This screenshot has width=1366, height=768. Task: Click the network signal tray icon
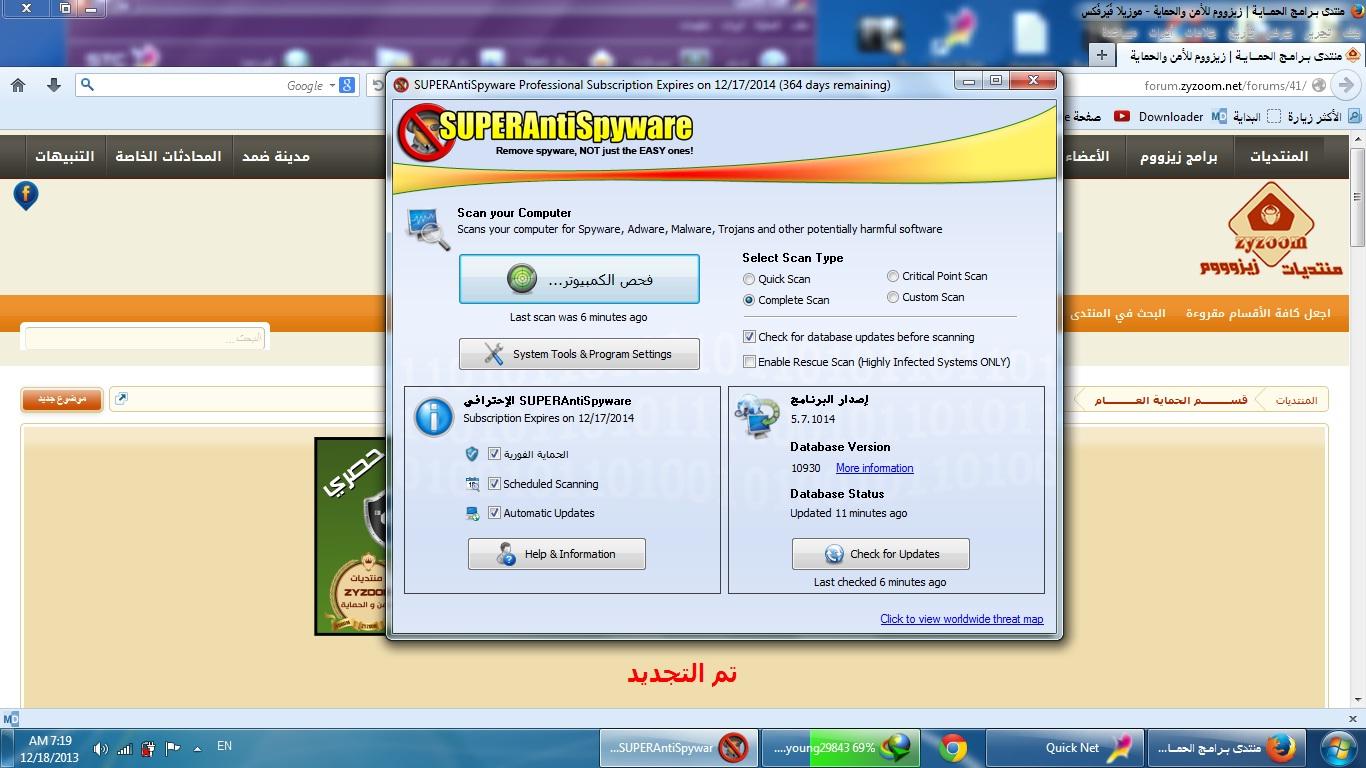click(x=124, y=747)
